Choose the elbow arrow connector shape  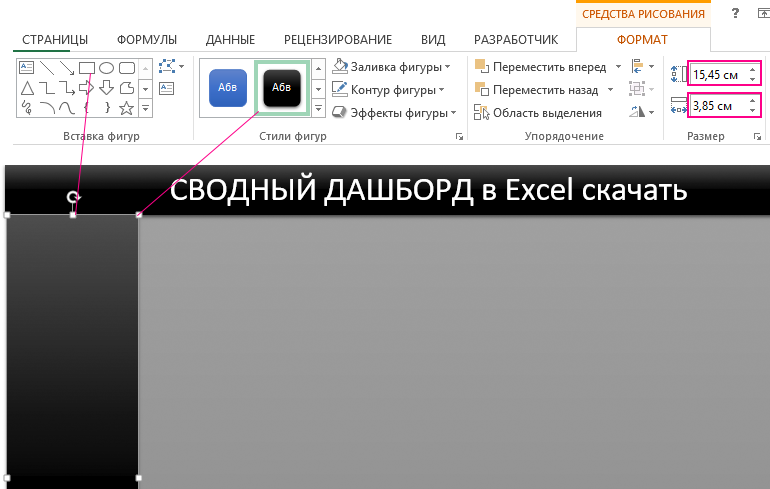[x=67, y=88]
